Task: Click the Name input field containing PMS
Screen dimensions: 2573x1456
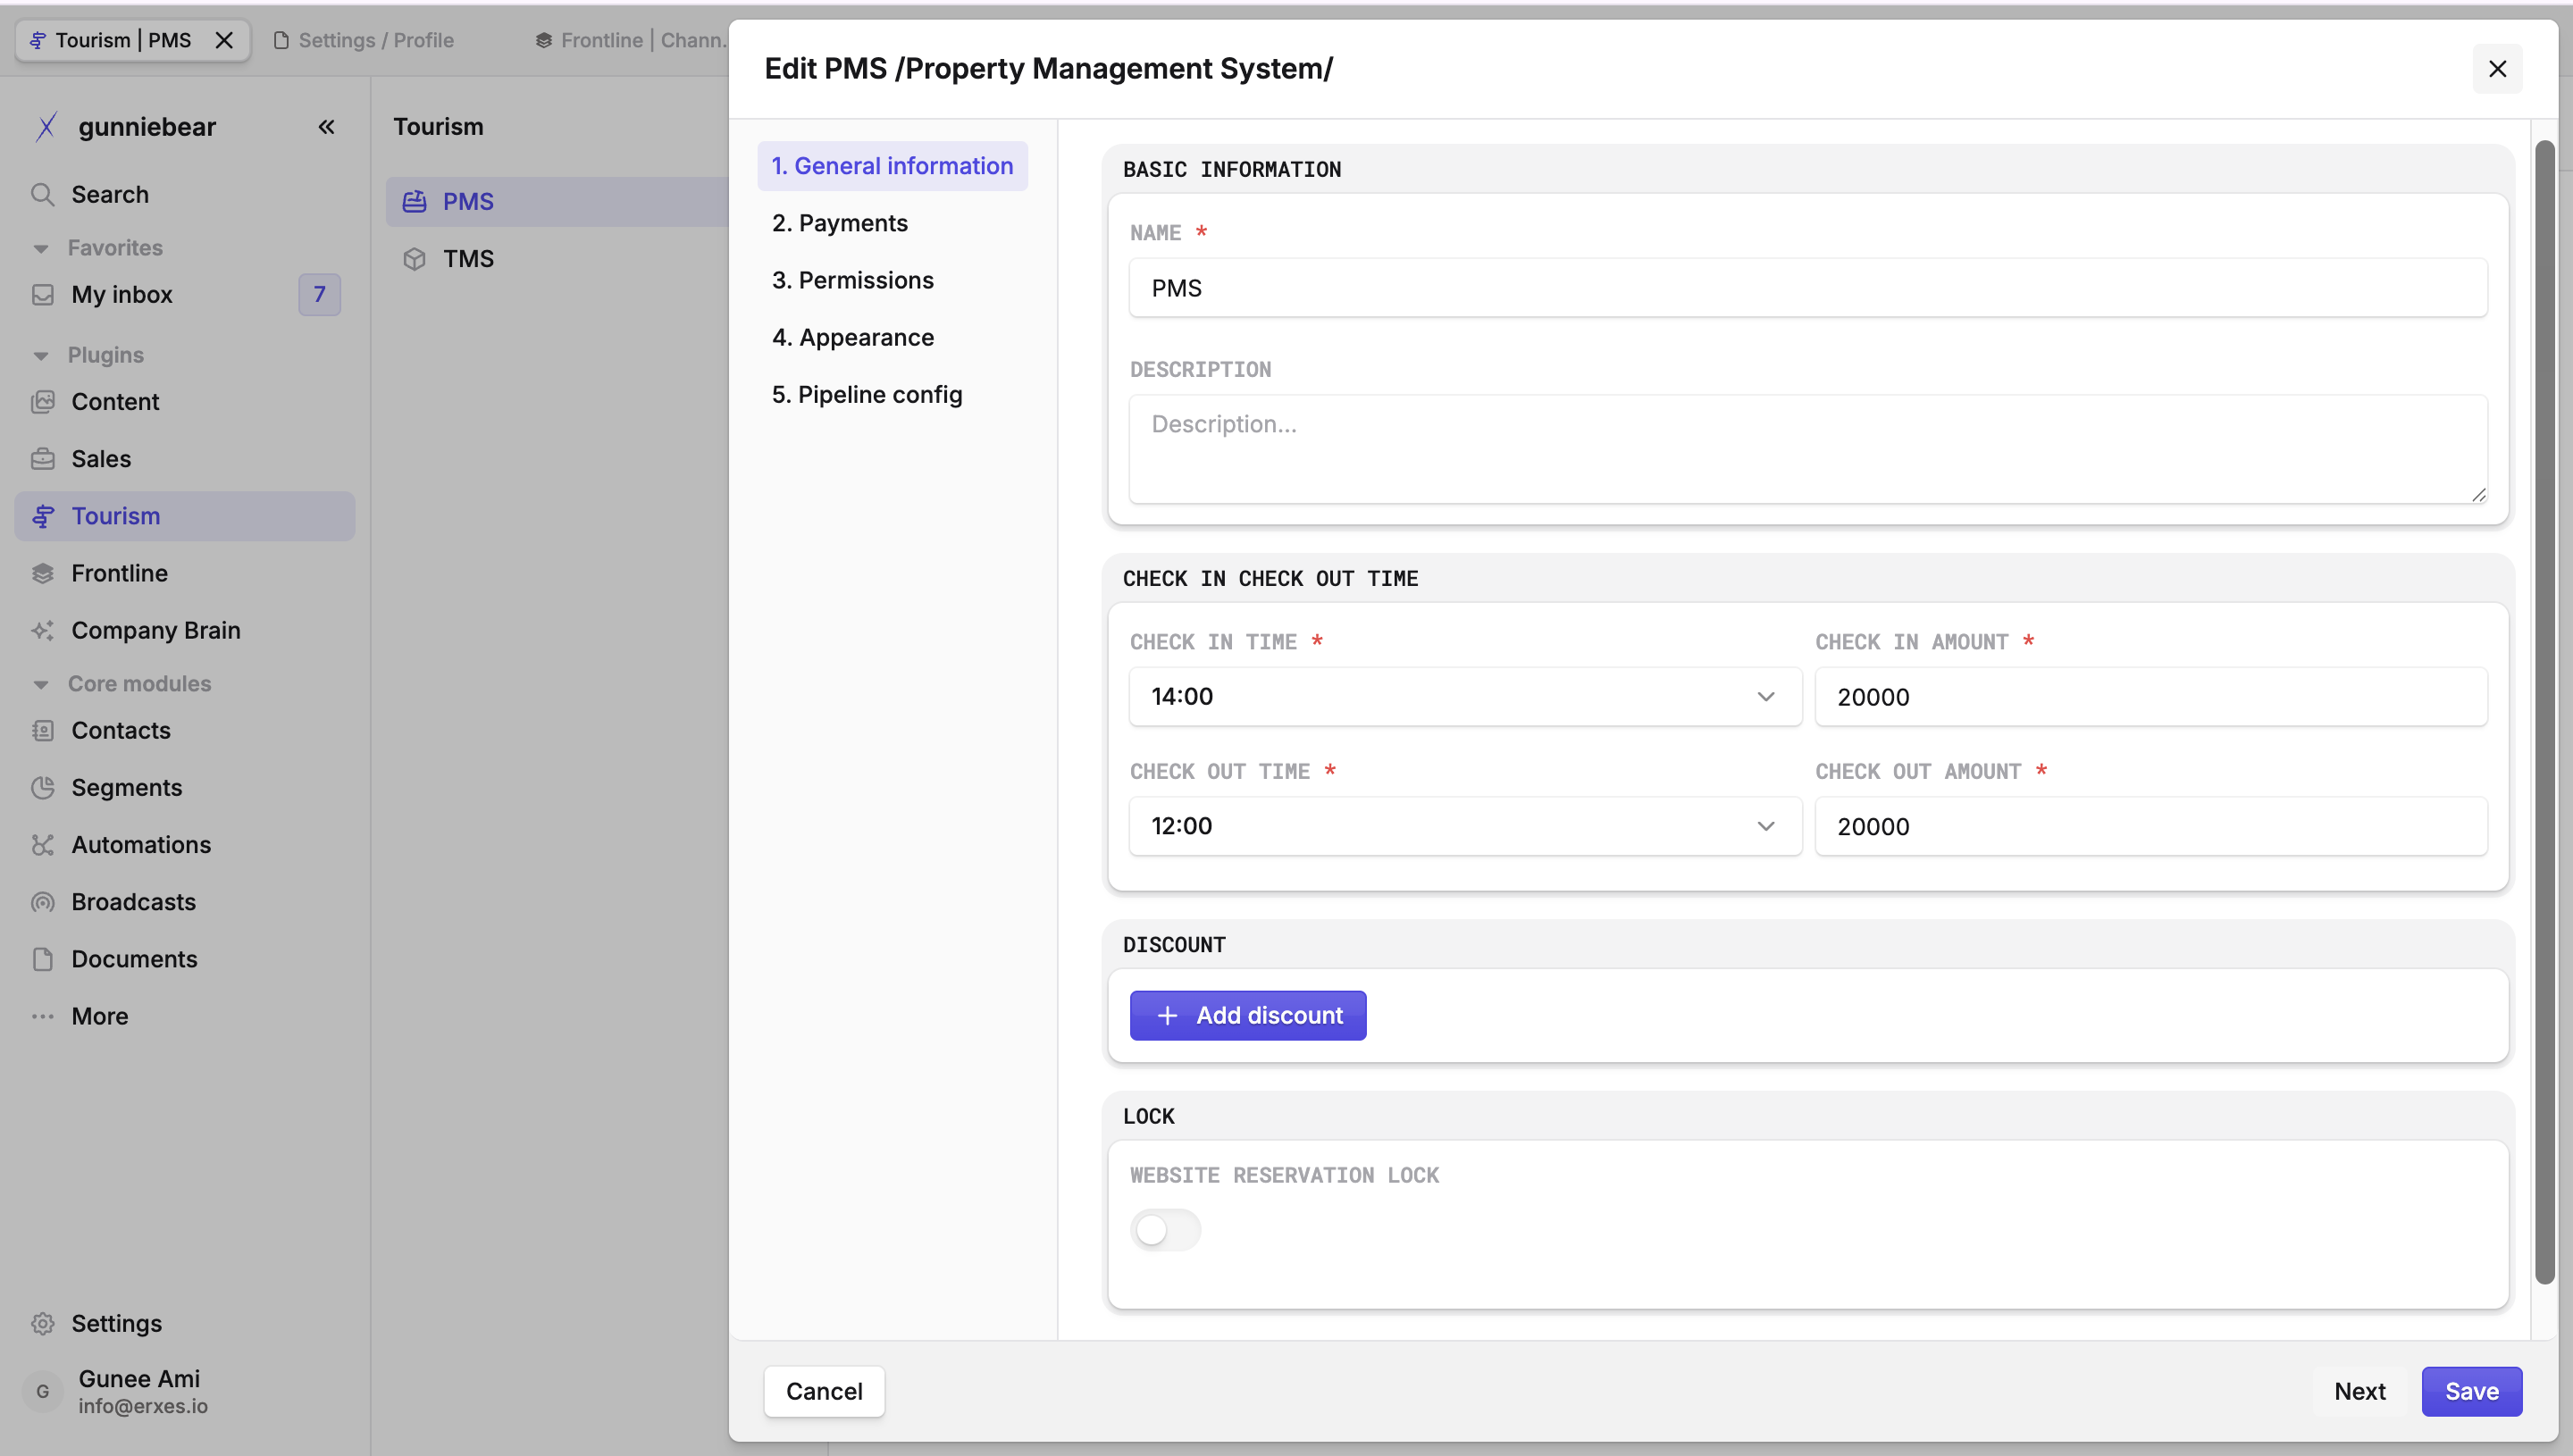Action: coord(1808,288)
